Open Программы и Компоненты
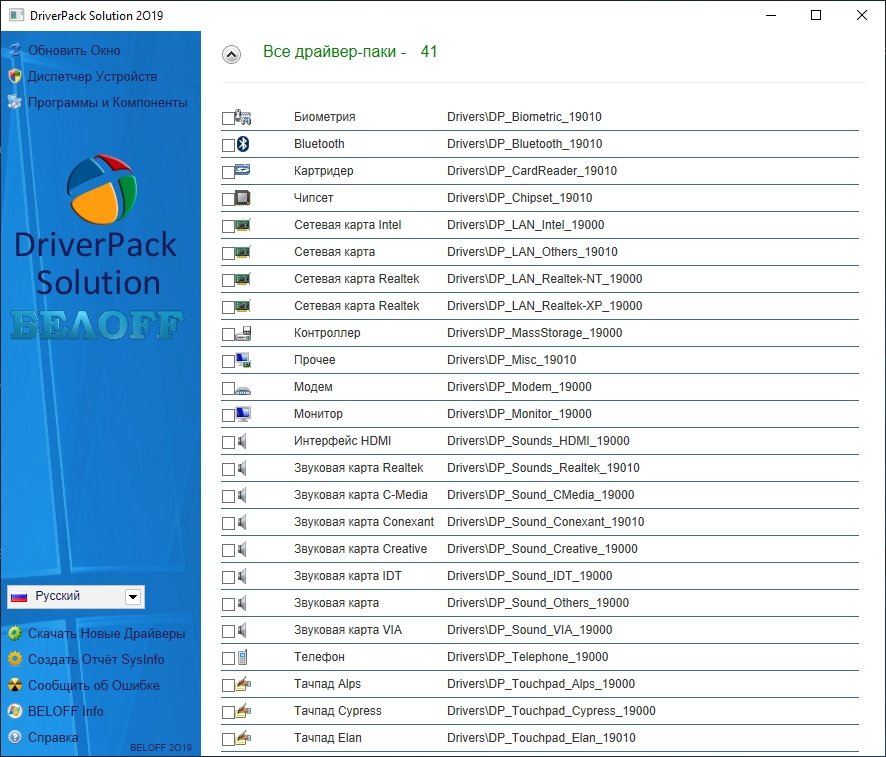Viewport: 886px width, 757px height. (x=108, y=102)
